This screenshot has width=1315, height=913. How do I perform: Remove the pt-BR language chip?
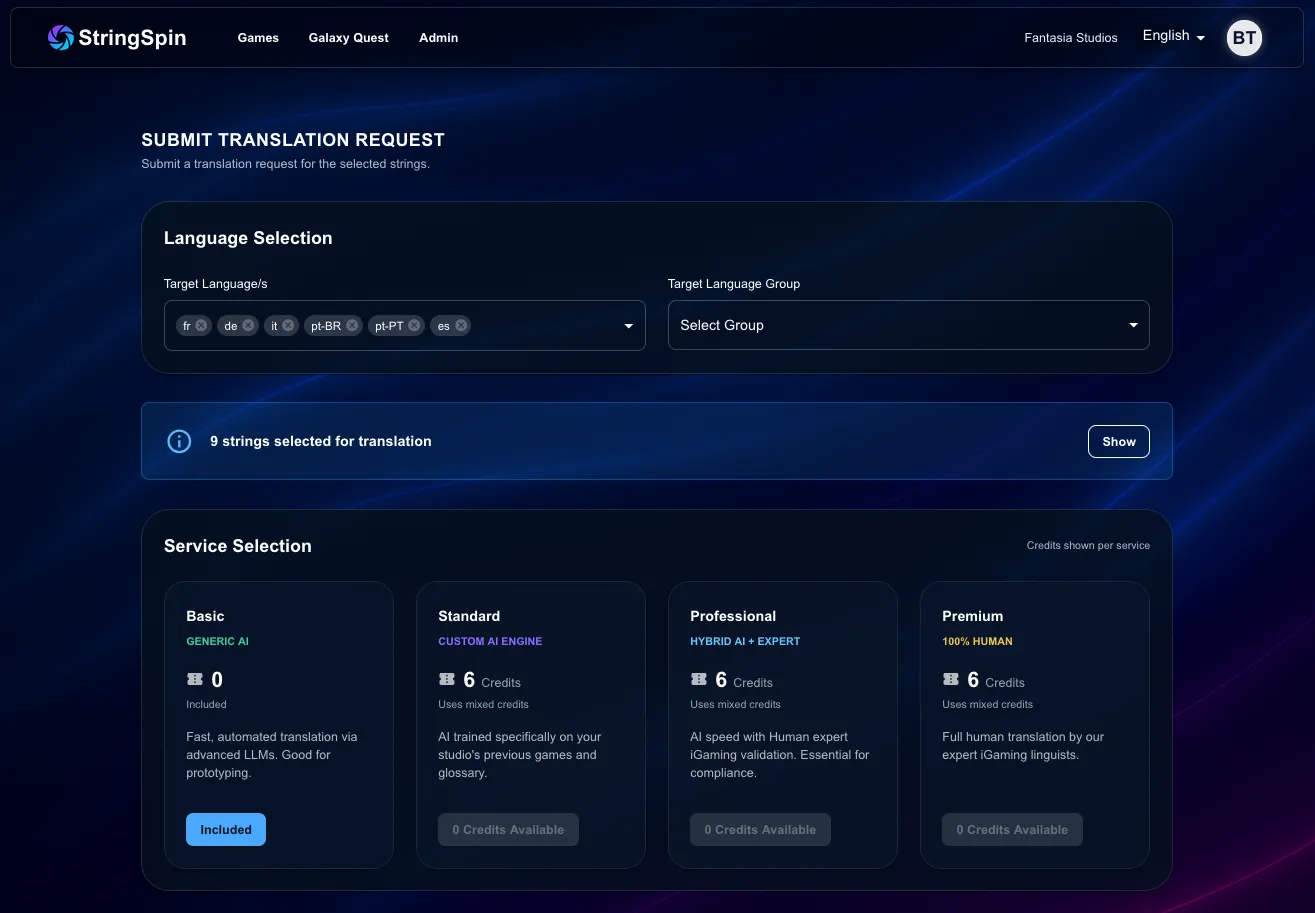click(x=351, y=325)
